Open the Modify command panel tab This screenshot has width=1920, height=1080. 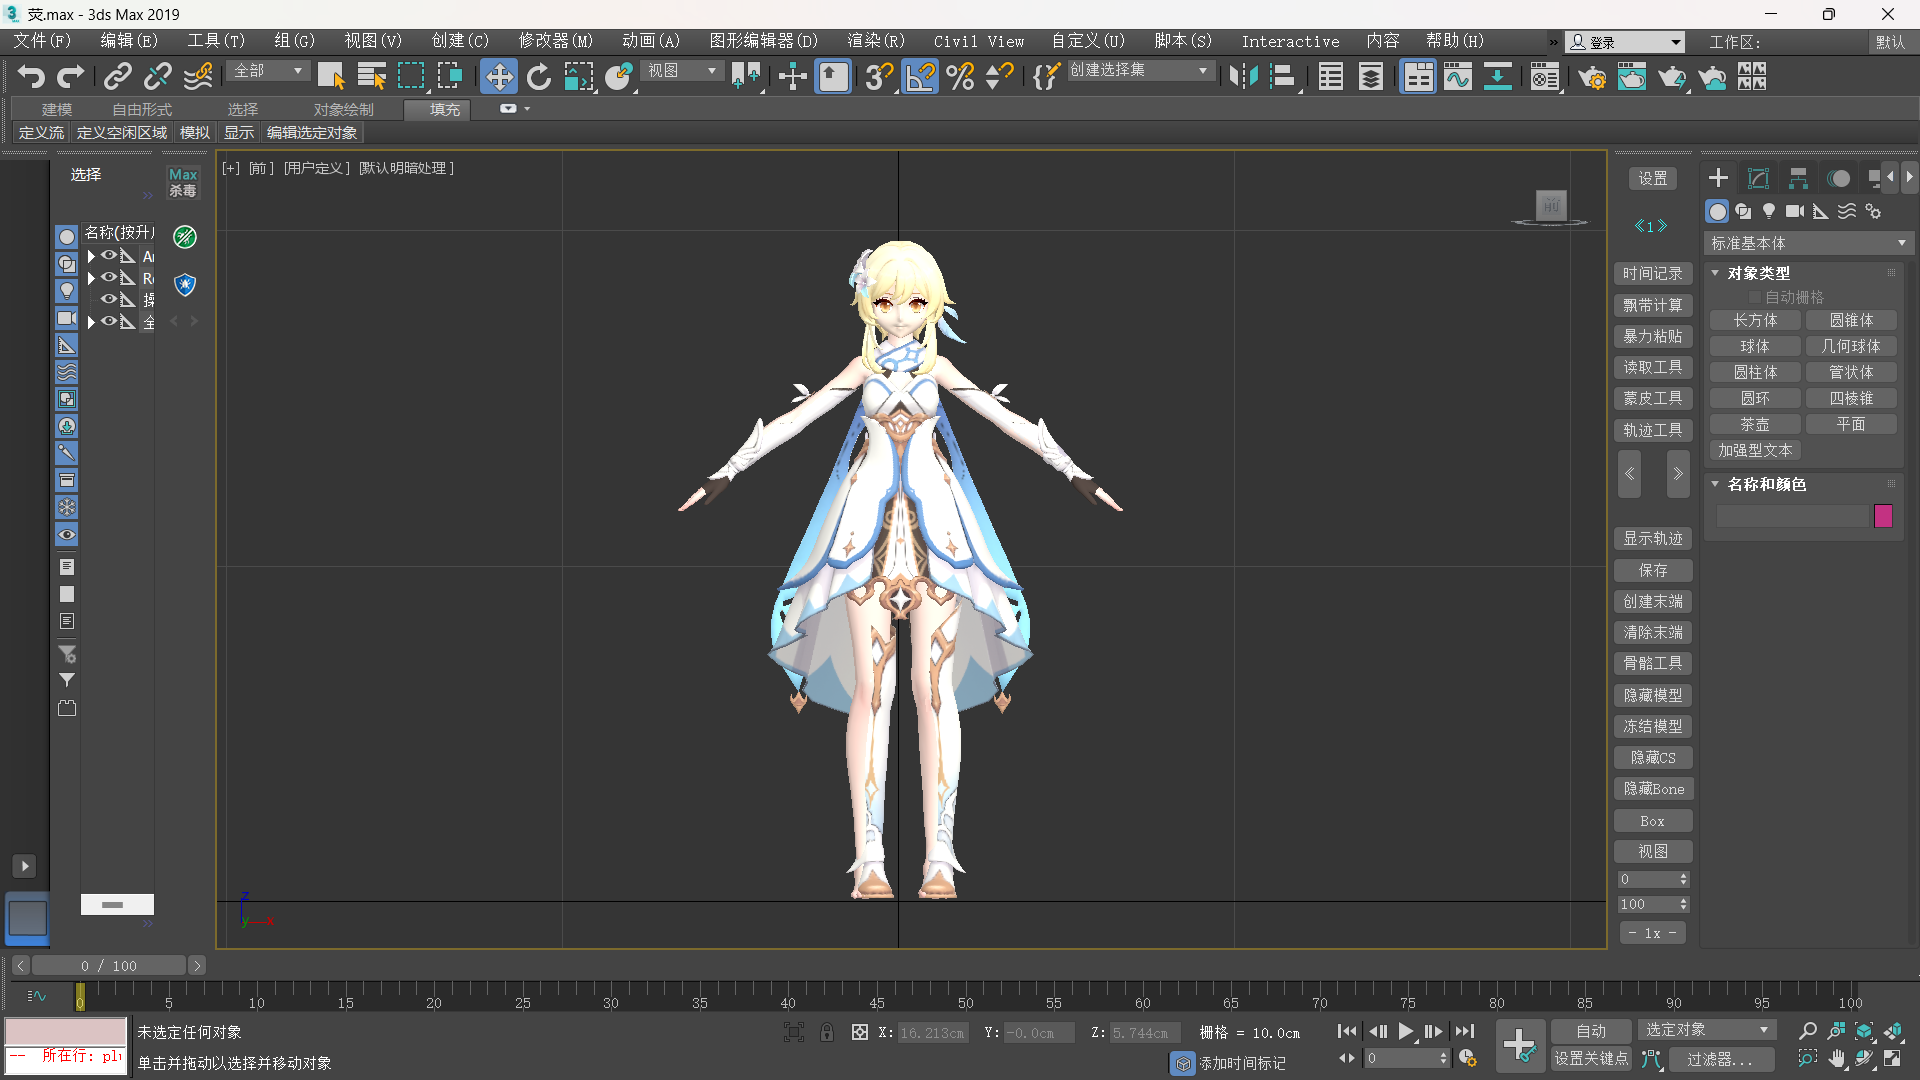pos(1758,178)
